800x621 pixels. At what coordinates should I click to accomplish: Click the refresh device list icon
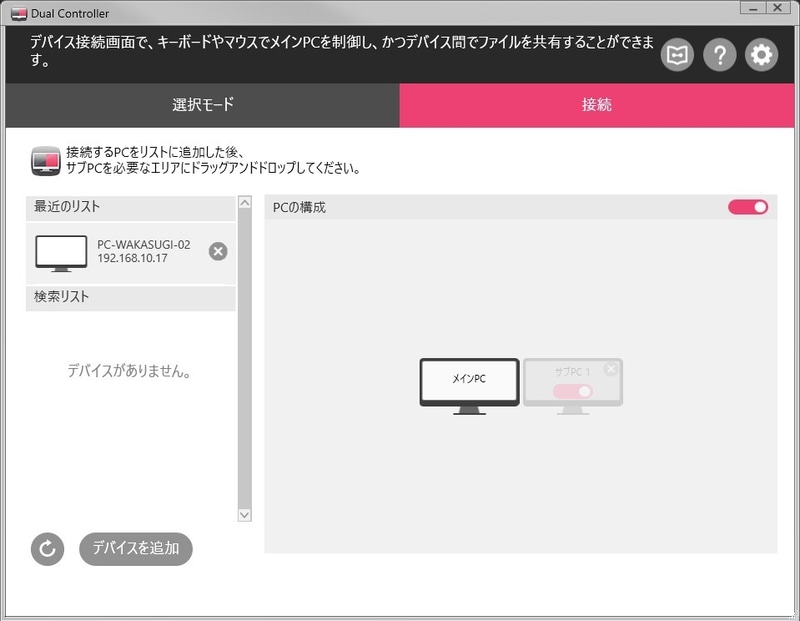point(47,549)
